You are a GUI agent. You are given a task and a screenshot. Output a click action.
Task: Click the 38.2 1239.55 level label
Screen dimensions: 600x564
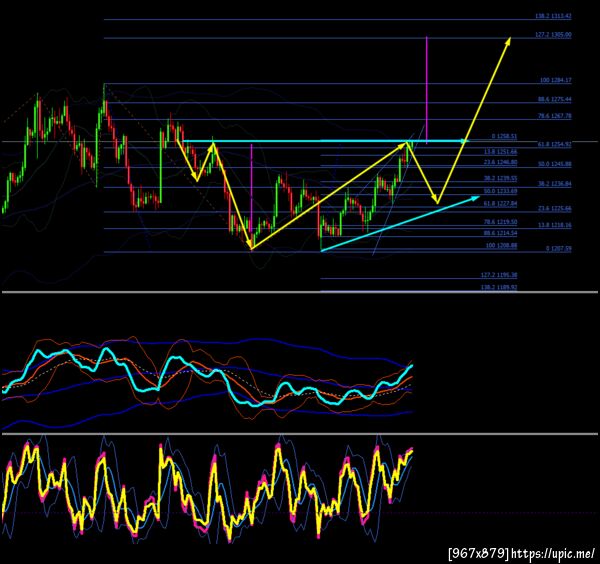point(501,178)
